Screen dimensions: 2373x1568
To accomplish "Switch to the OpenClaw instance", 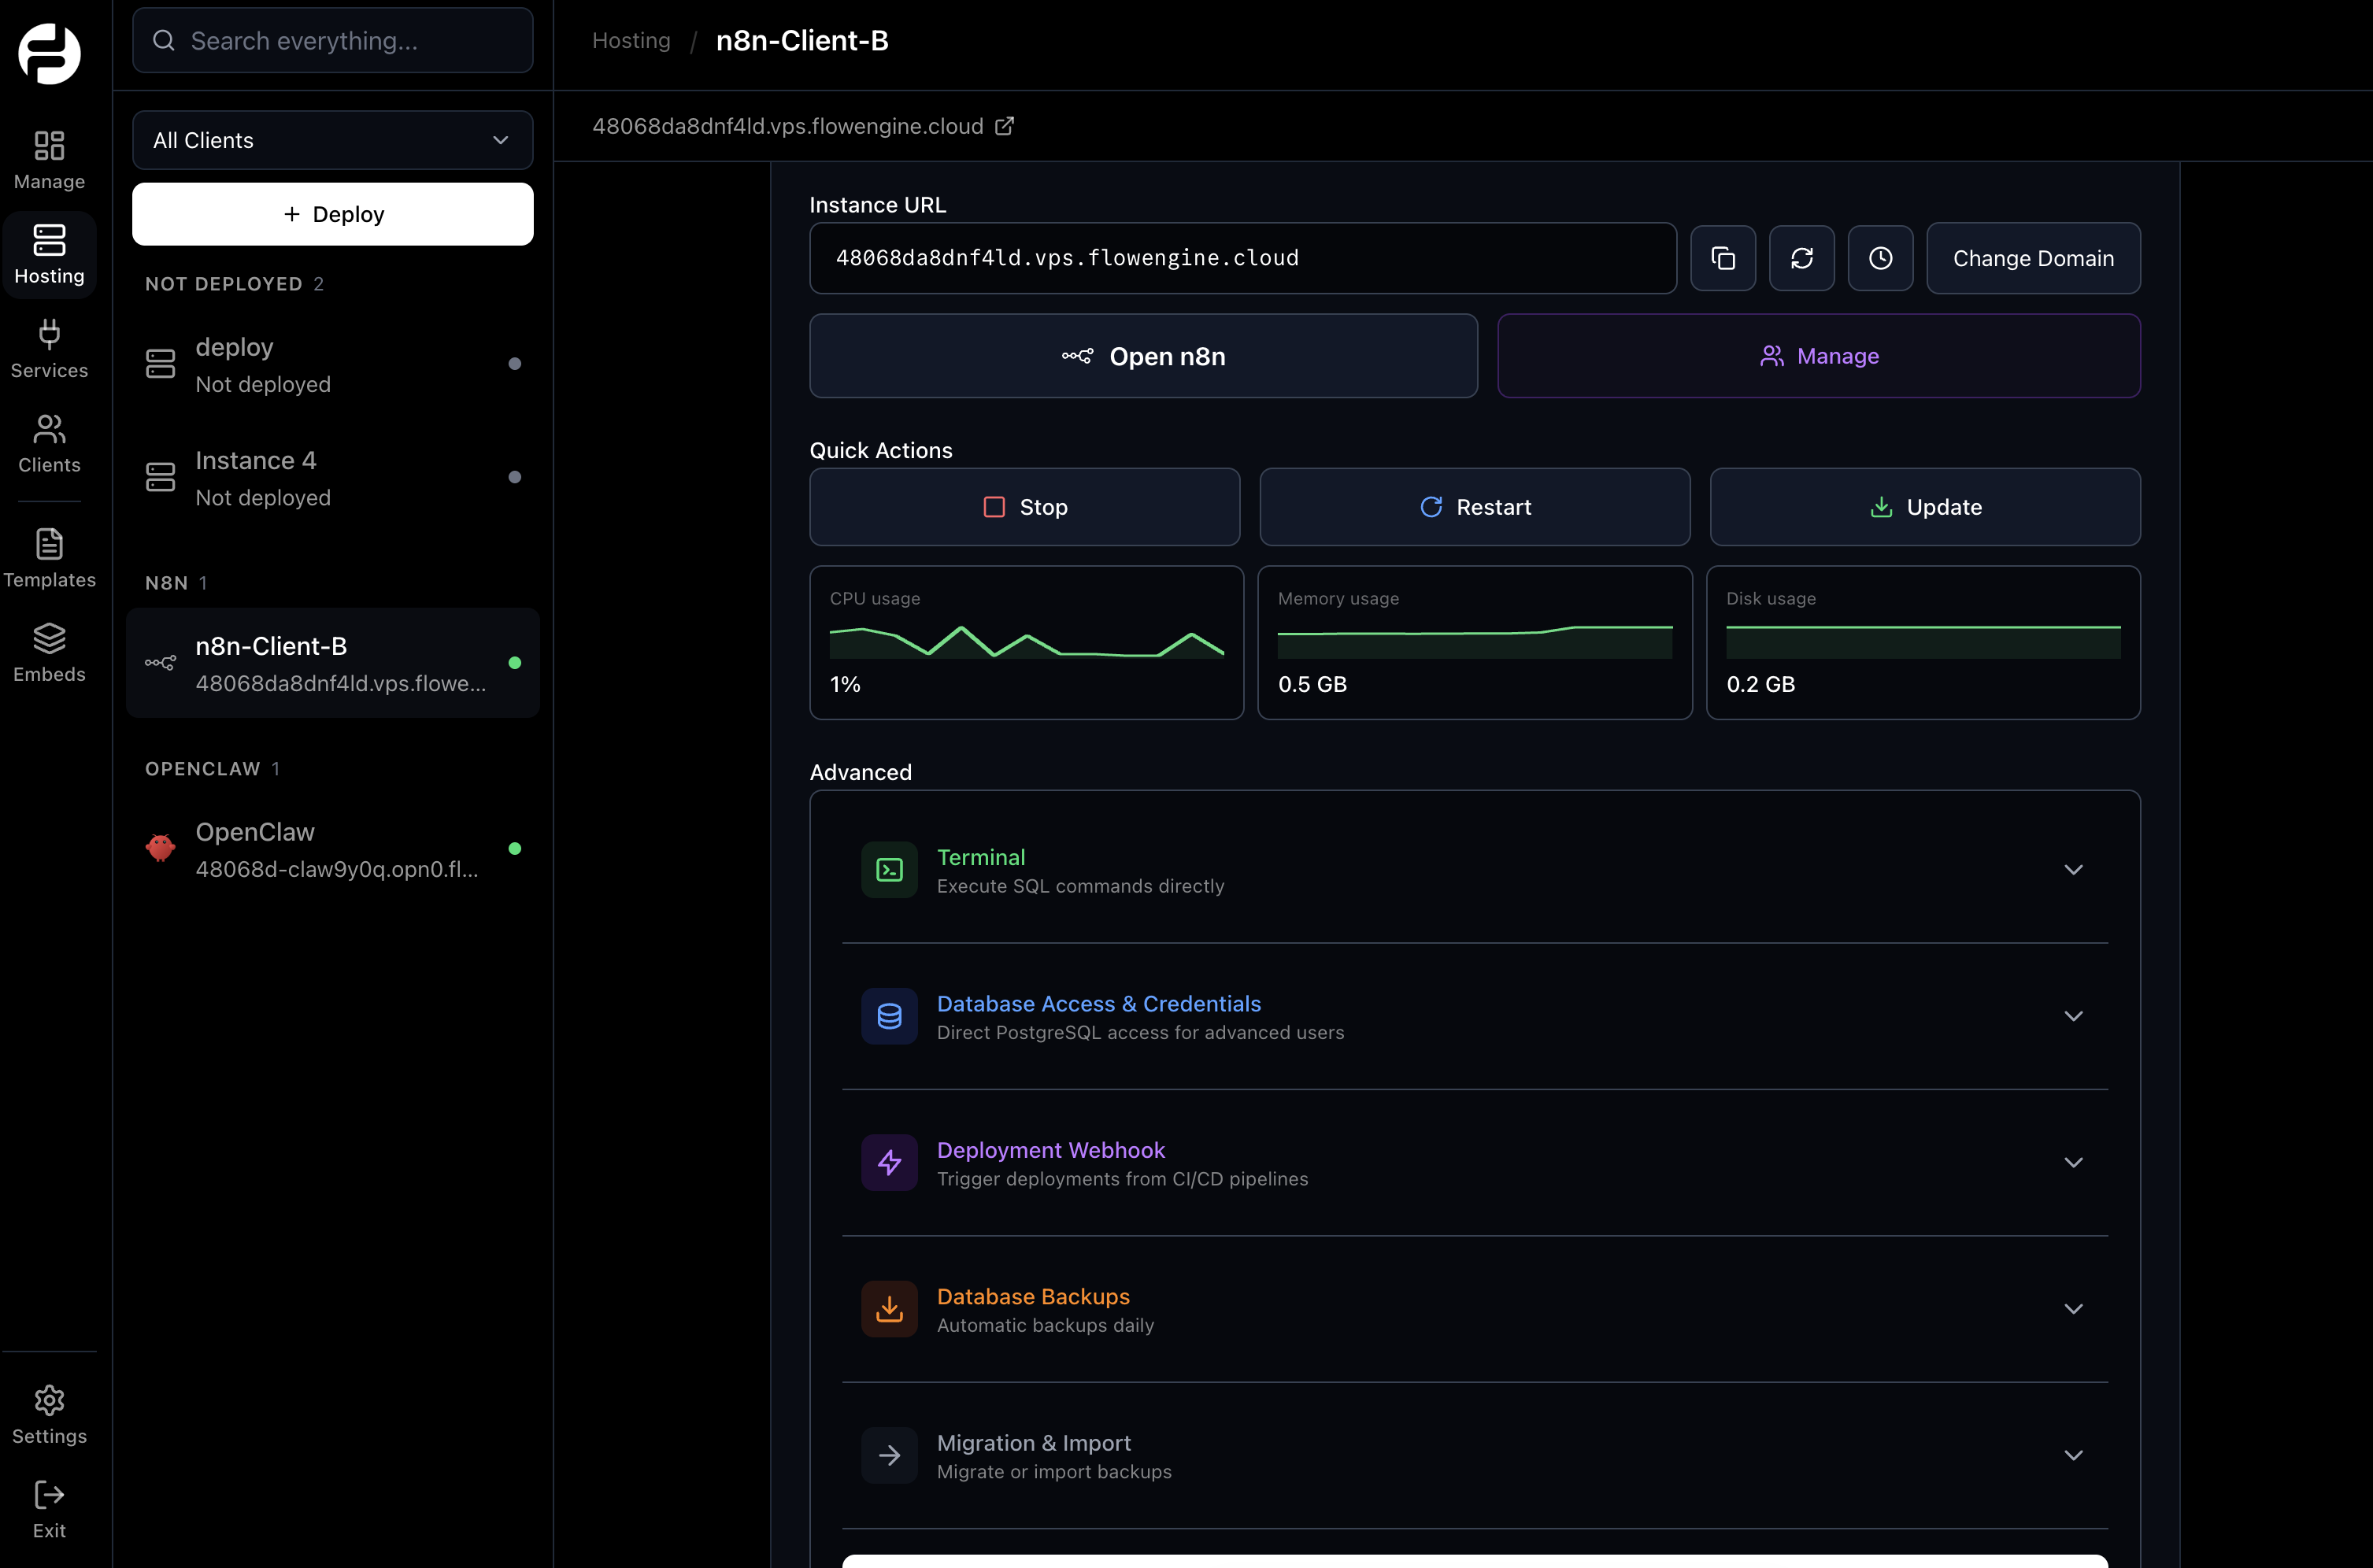I will (x=332, y=848).
